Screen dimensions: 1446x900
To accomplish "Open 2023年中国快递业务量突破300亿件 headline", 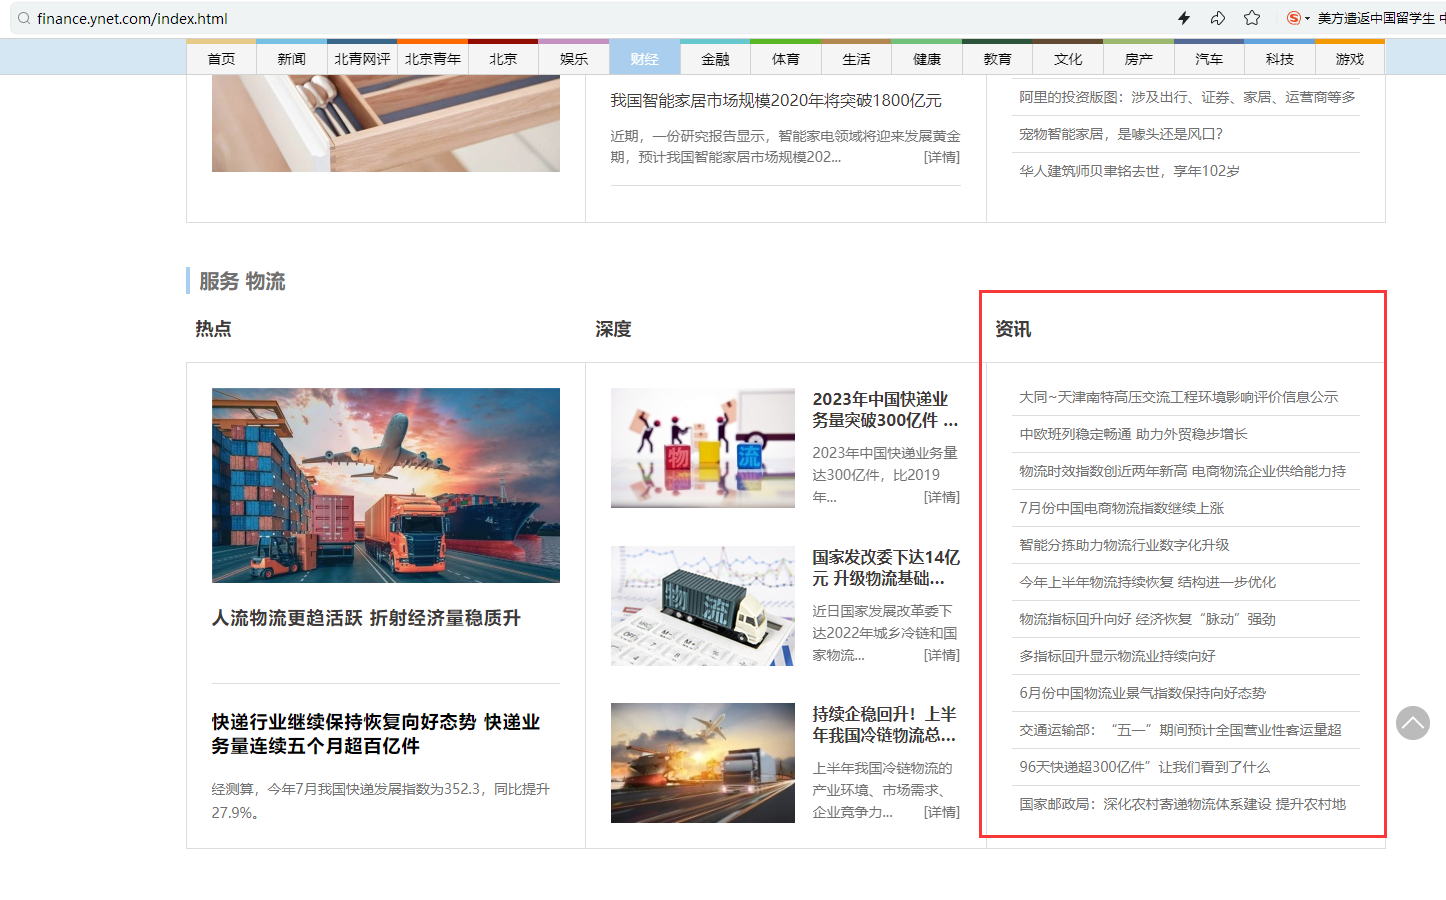I will (885, 409).
